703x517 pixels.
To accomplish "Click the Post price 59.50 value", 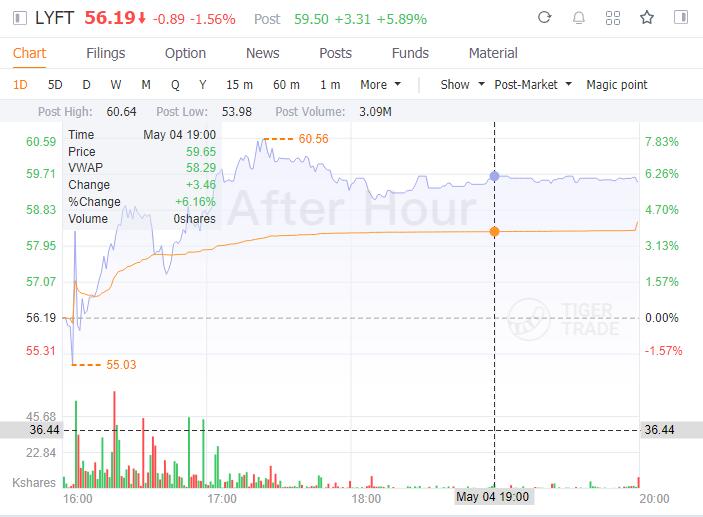I will (311, 19).
